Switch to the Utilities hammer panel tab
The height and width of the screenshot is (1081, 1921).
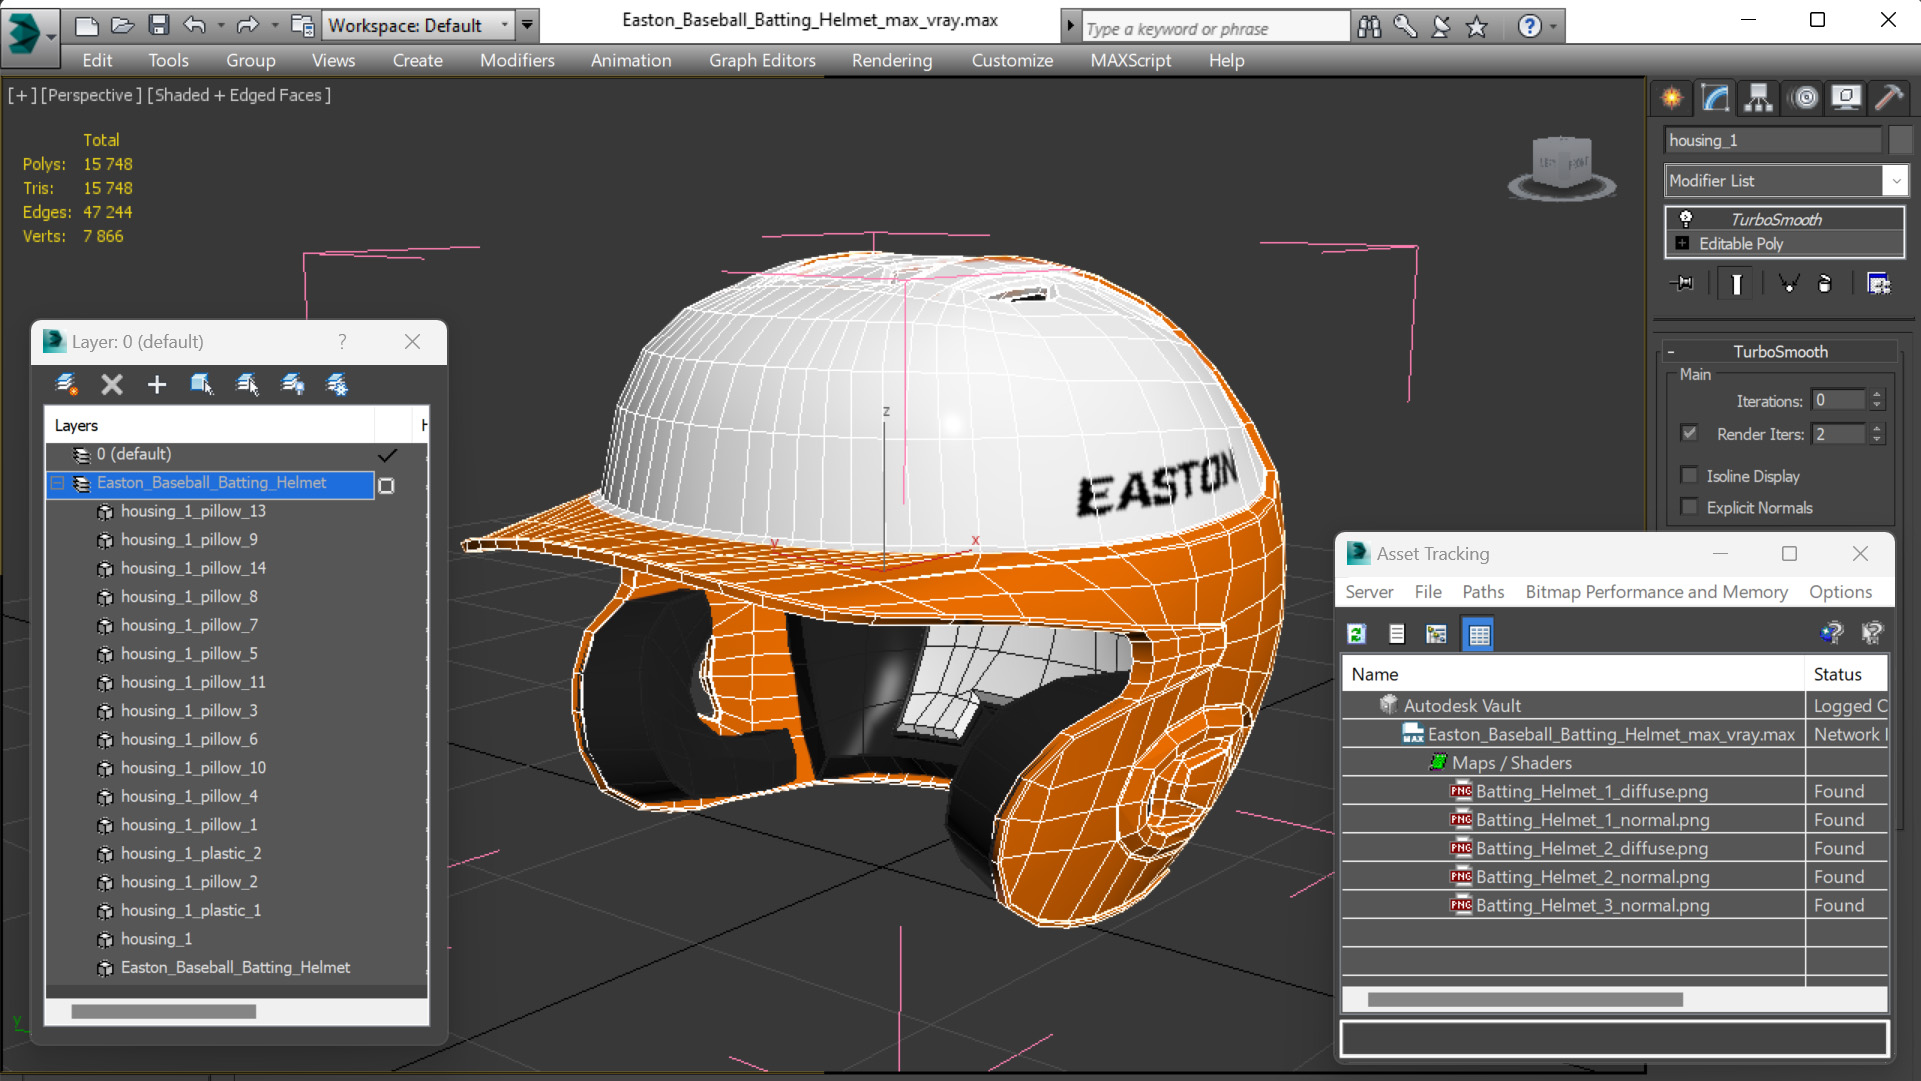point(1889,98)
